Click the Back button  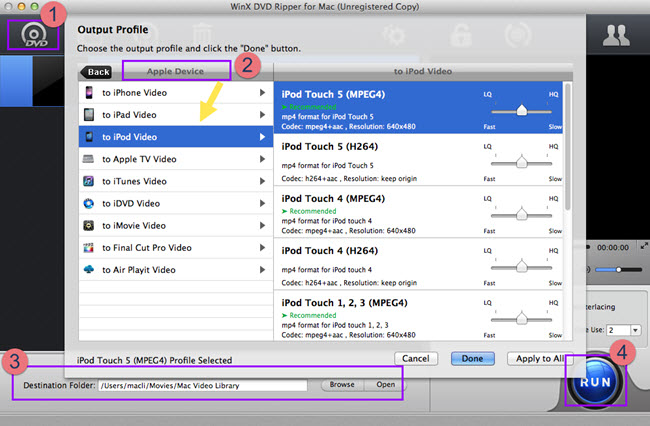tap(96, 72)
